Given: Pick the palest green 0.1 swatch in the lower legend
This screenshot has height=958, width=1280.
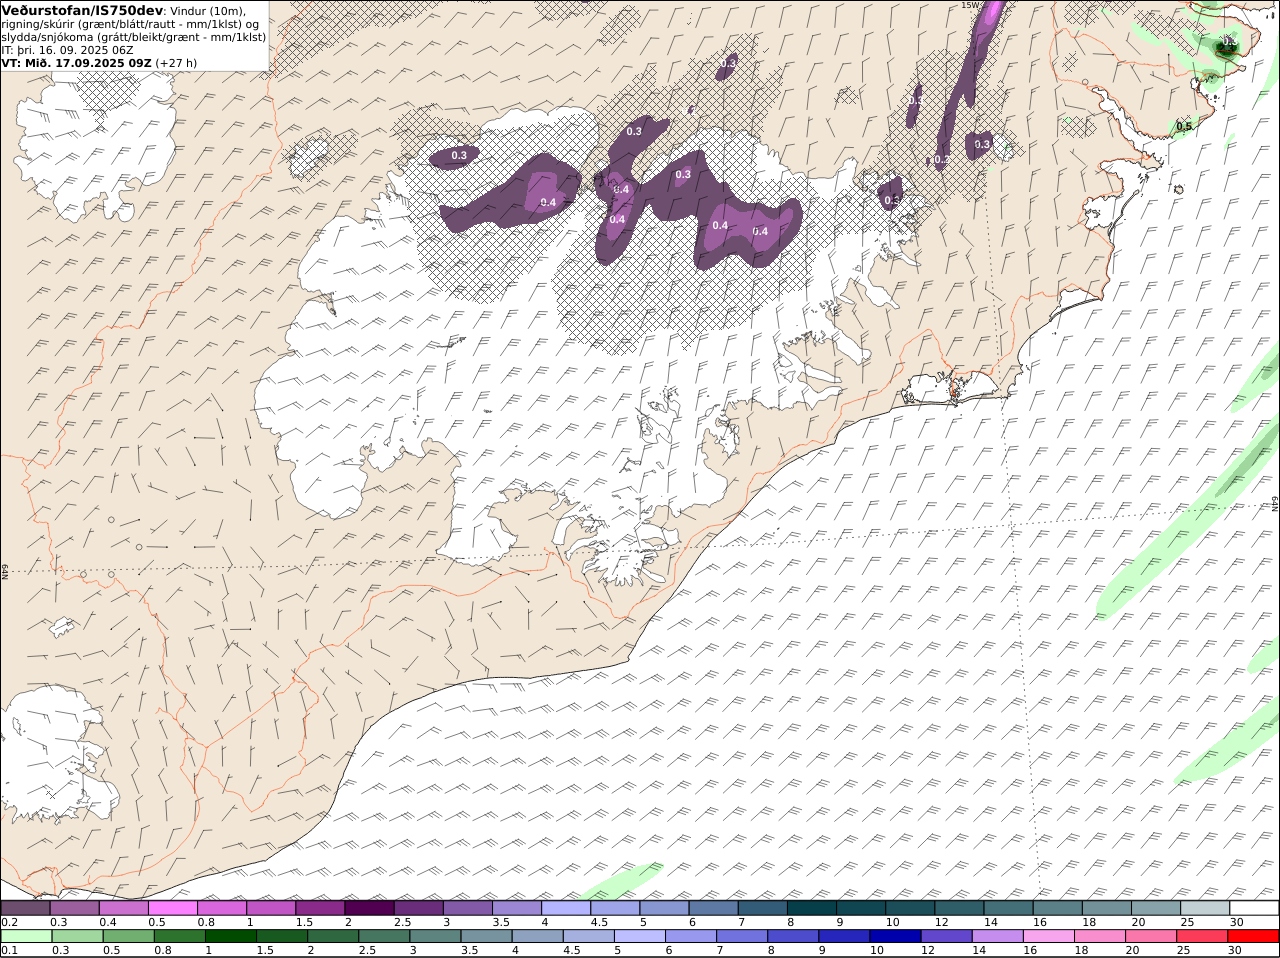Looking at the screenshot, I should (x=26, y=937).
